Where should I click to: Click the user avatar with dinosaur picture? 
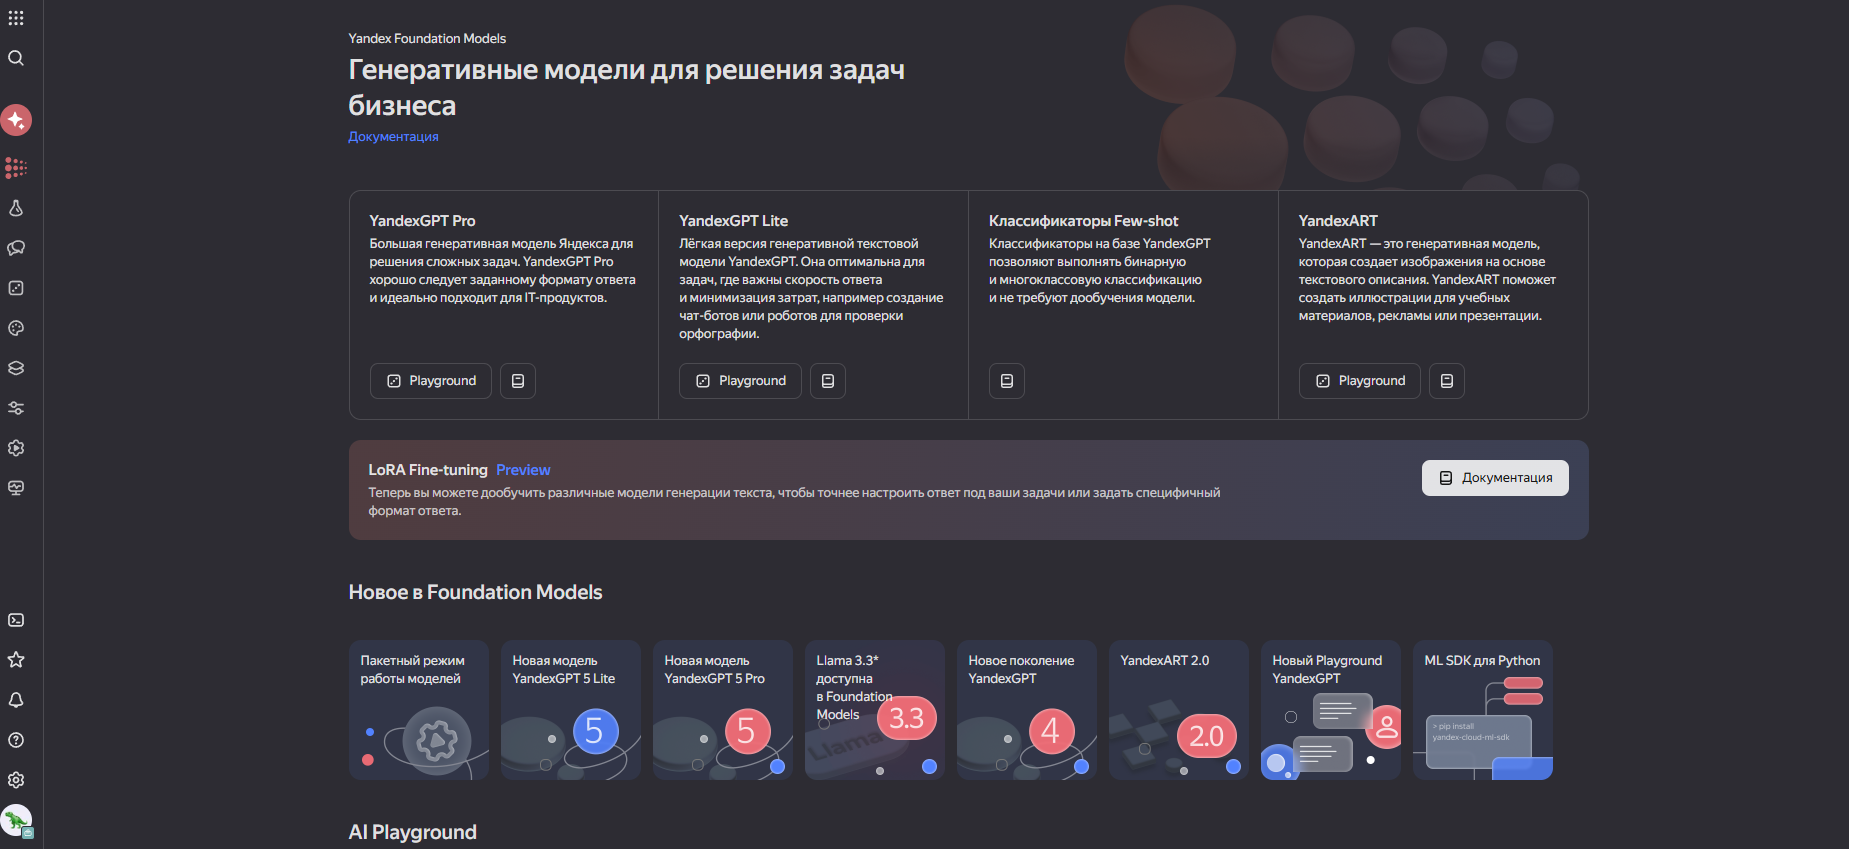click(x=16, y=821)
